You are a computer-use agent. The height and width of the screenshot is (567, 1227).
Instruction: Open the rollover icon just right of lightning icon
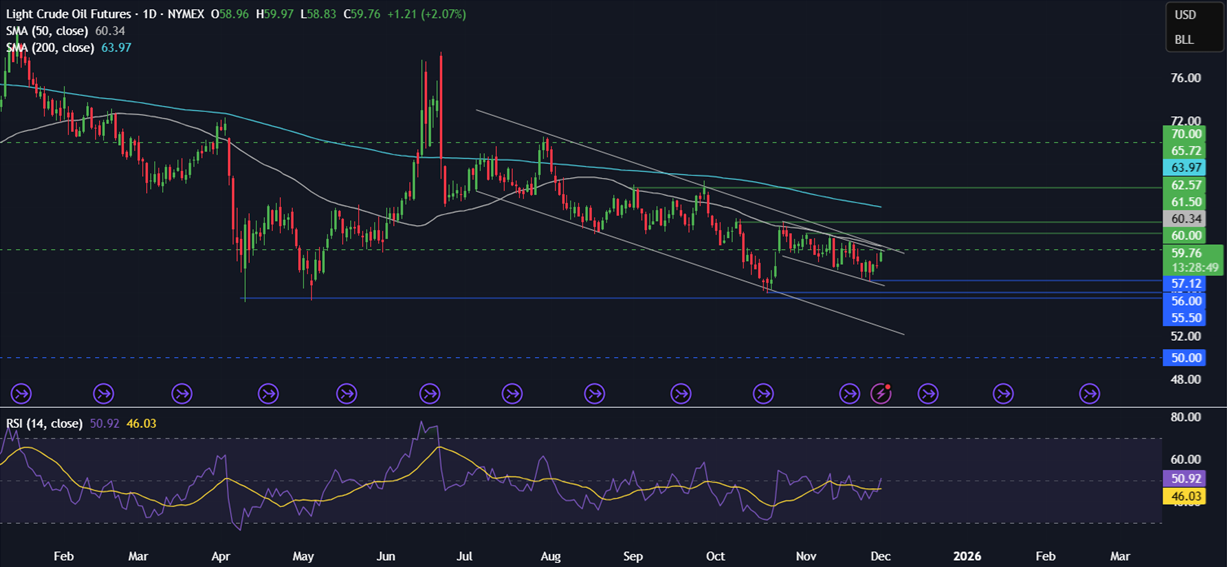[927, 394]
